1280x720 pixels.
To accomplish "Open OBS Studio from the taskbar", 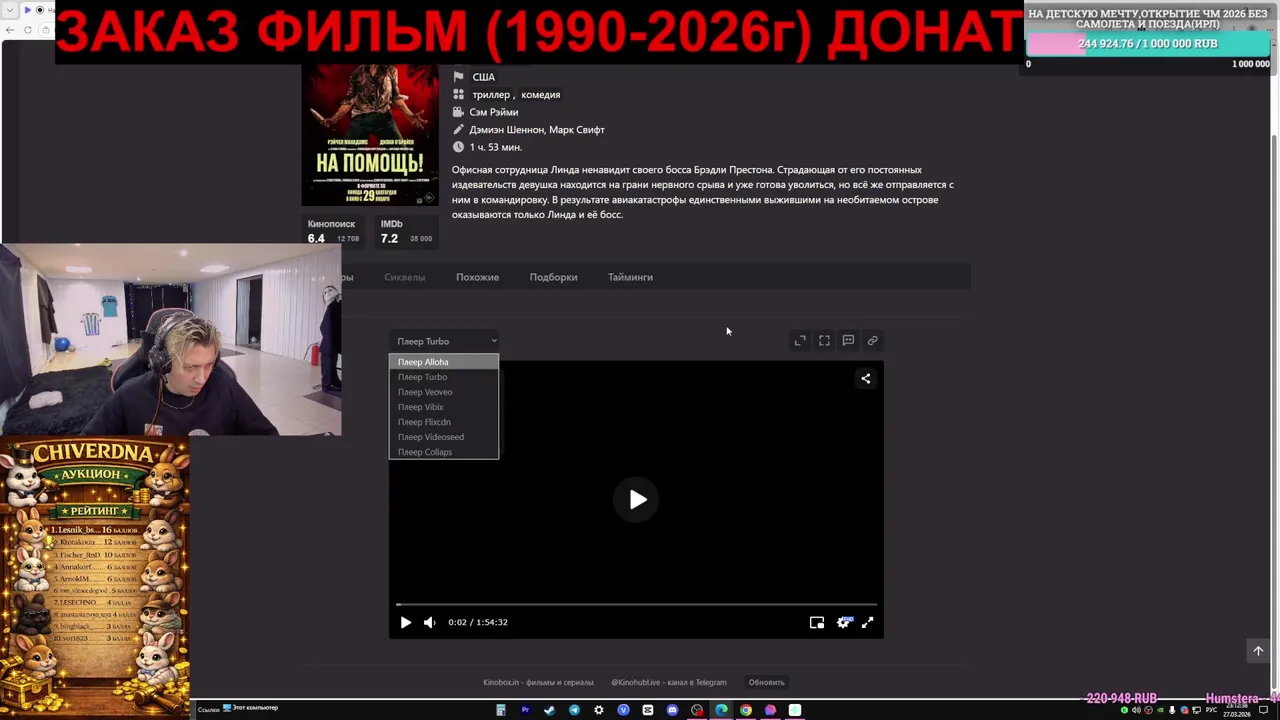I will pyautogui.click(x=697, y=710).
